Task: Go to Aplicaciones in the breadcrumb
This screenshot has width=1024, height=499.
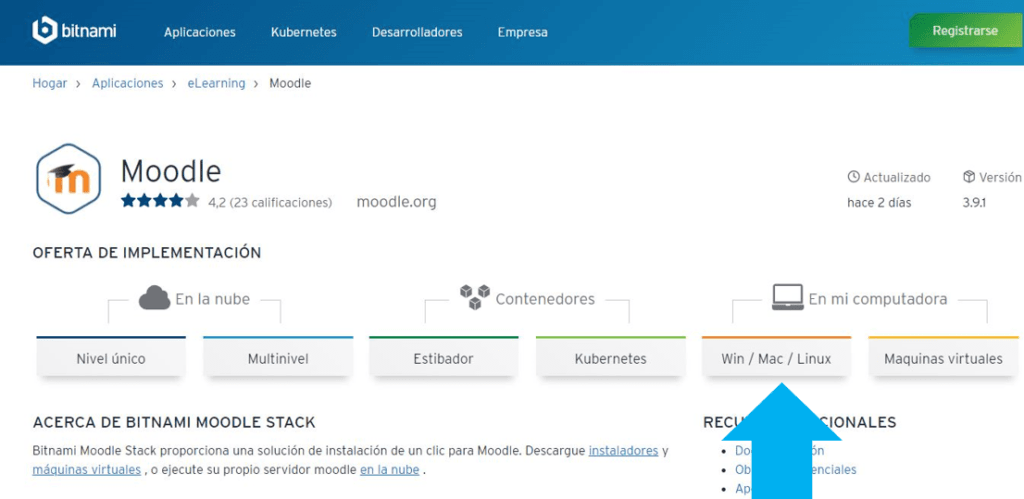Action: (127, 84)
